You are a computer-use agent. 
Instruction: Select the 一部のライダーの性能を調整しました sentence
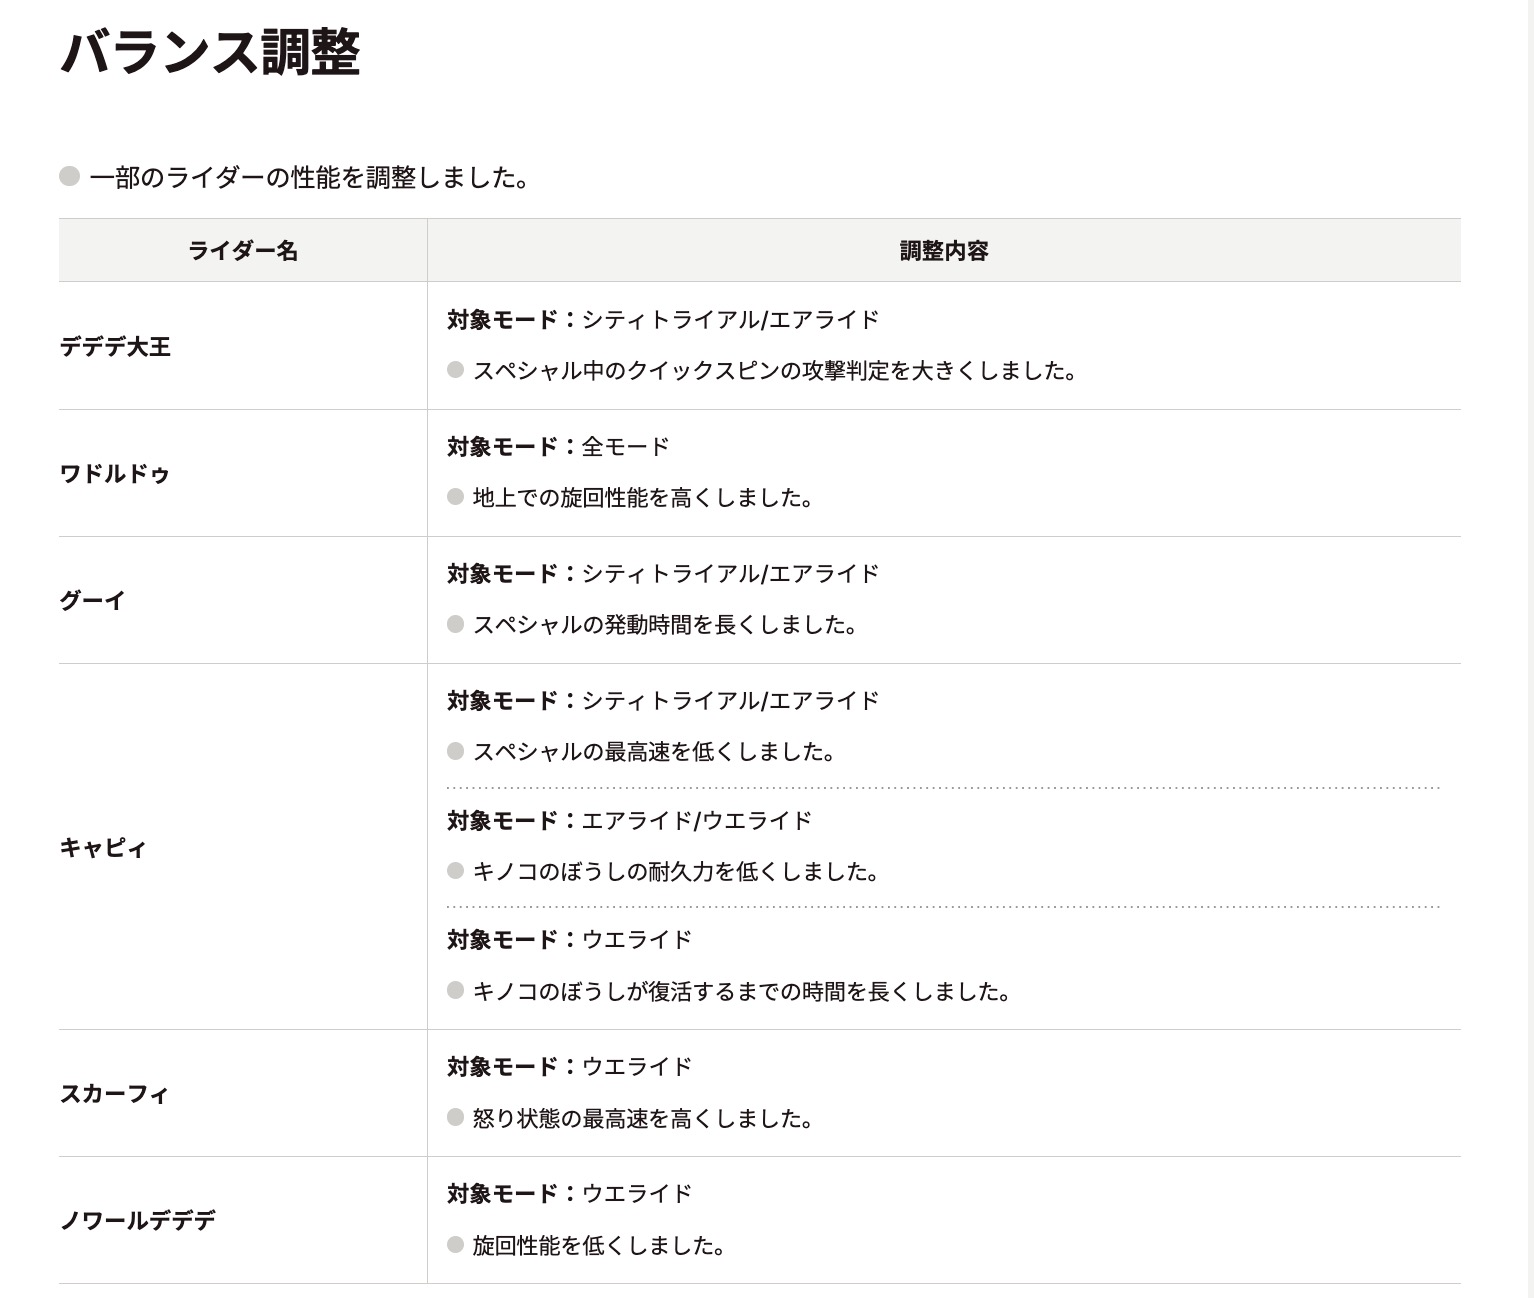[x=308, y=178]
